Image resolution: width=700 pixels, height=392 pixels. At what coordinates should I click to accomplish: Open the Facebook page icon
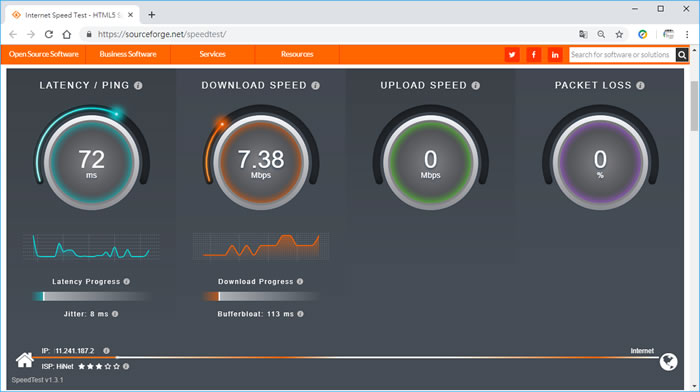click(x=533, y=55)
